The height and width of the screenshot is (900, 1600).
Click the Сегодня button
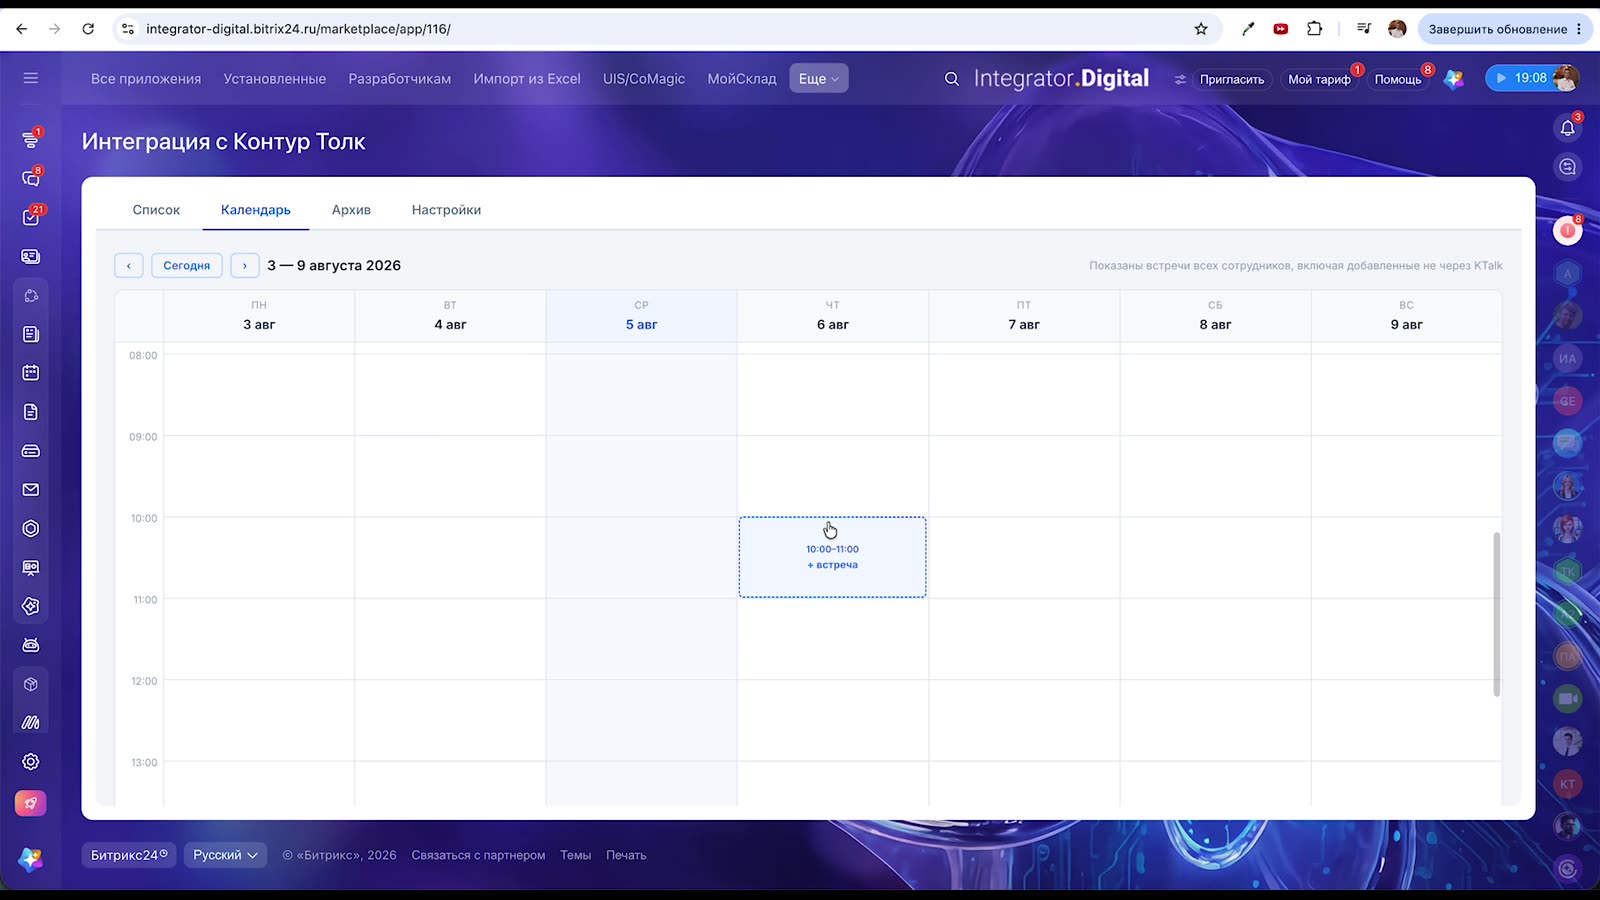(x=187, y=265)
